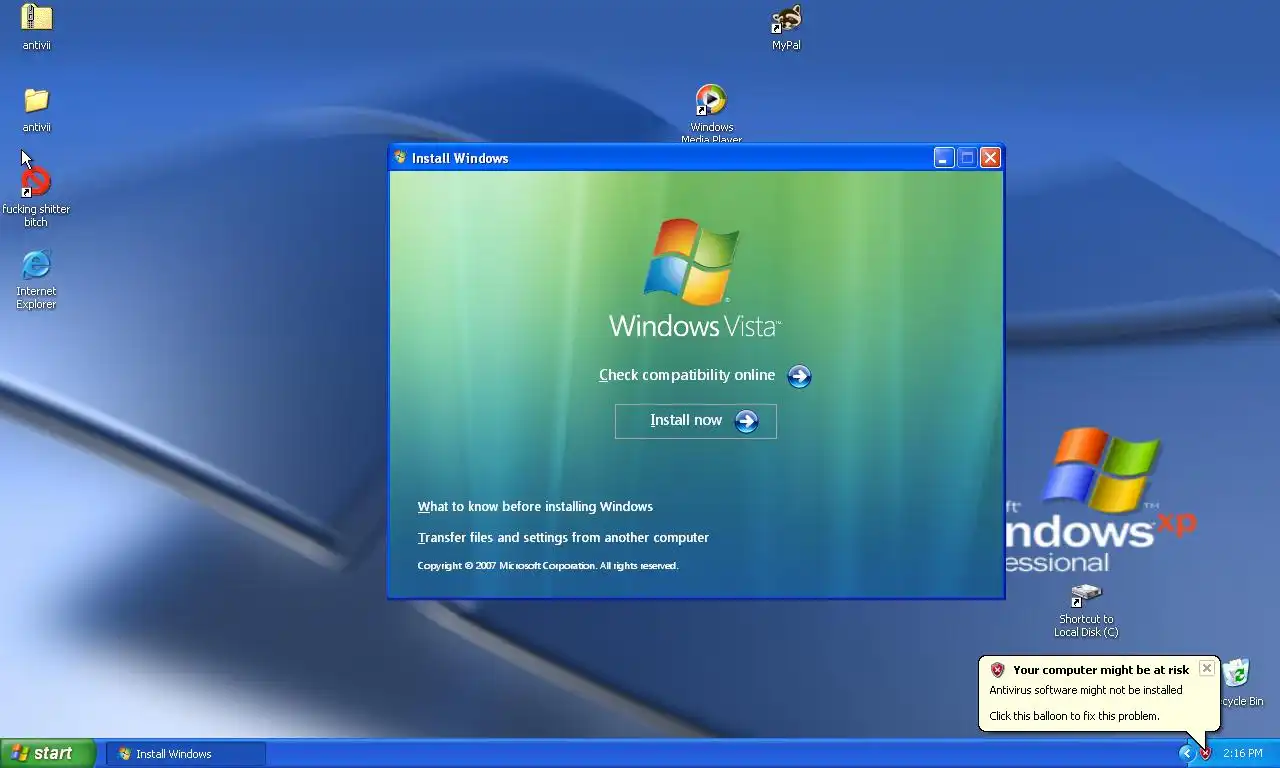Click the 'Your computer might be at risk' balloon
This screenshot has width=1280, height=768.
pyautogui.click(x=1099, y=693)
